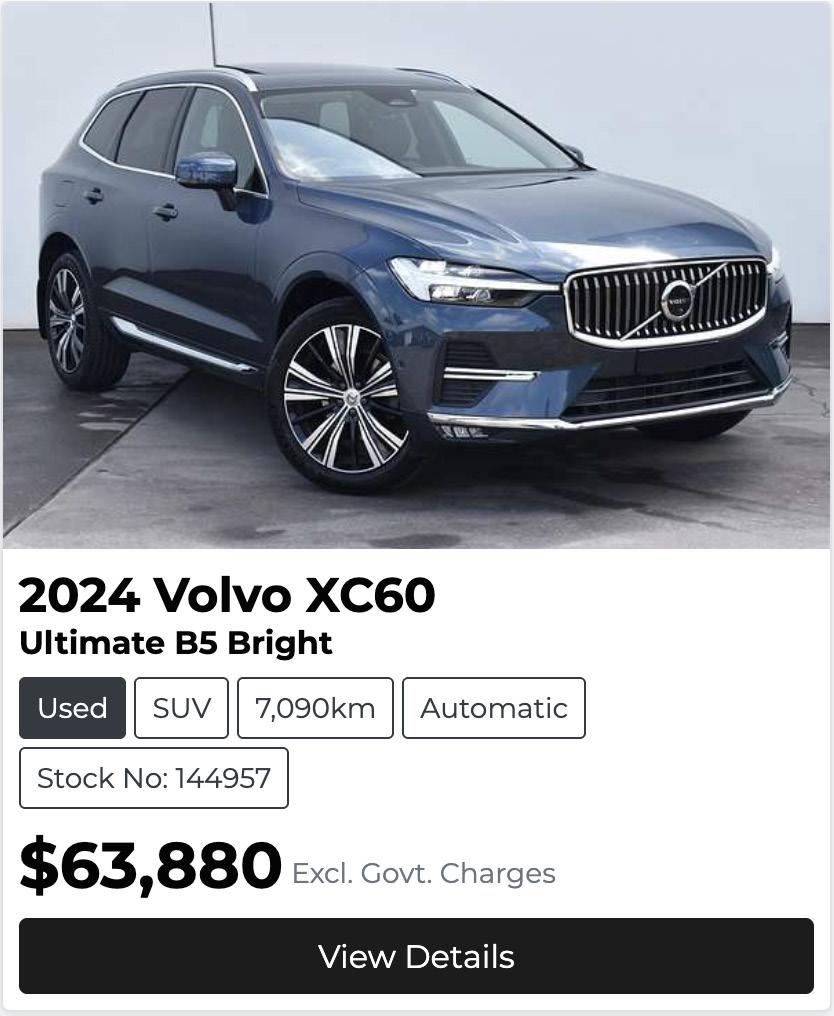Click the front fog light trim
This screenshot has width=834, height=1016.
pos(490,374)
